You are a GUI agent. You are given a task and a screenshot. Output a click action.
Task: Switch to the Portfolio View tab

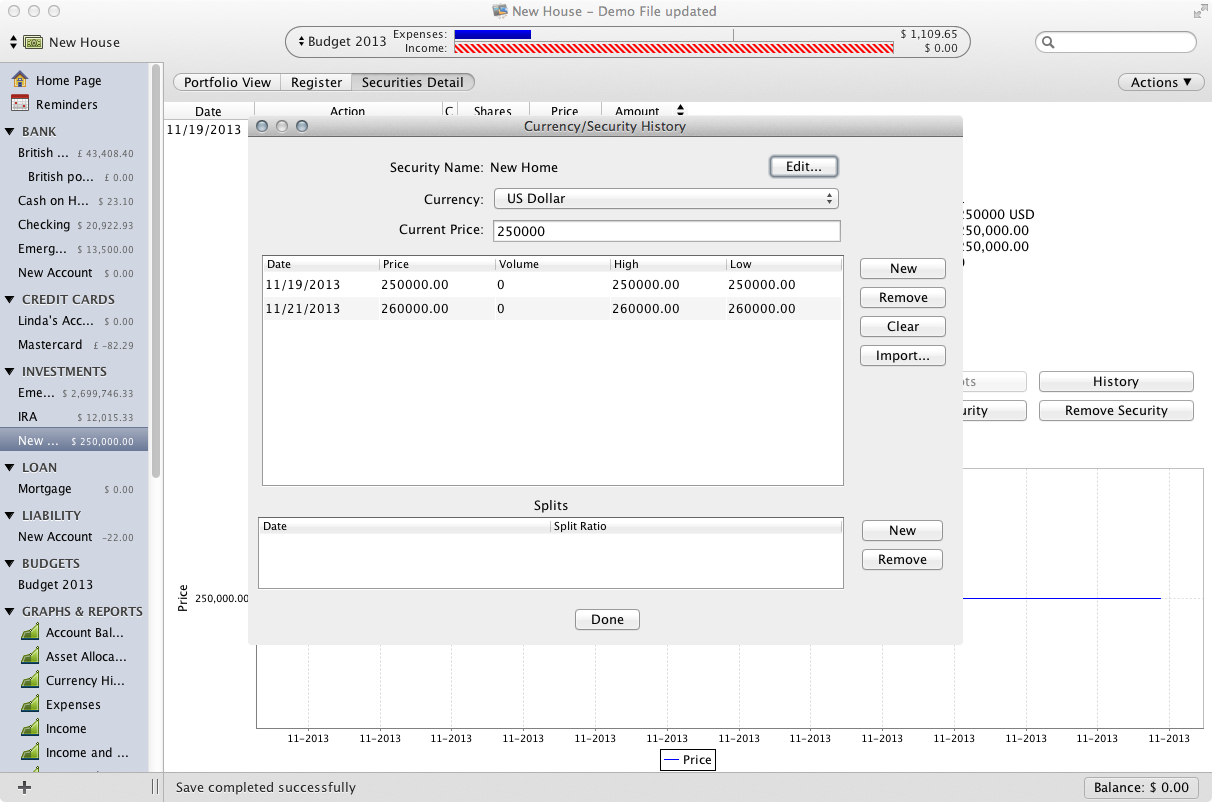pos(227,82)
